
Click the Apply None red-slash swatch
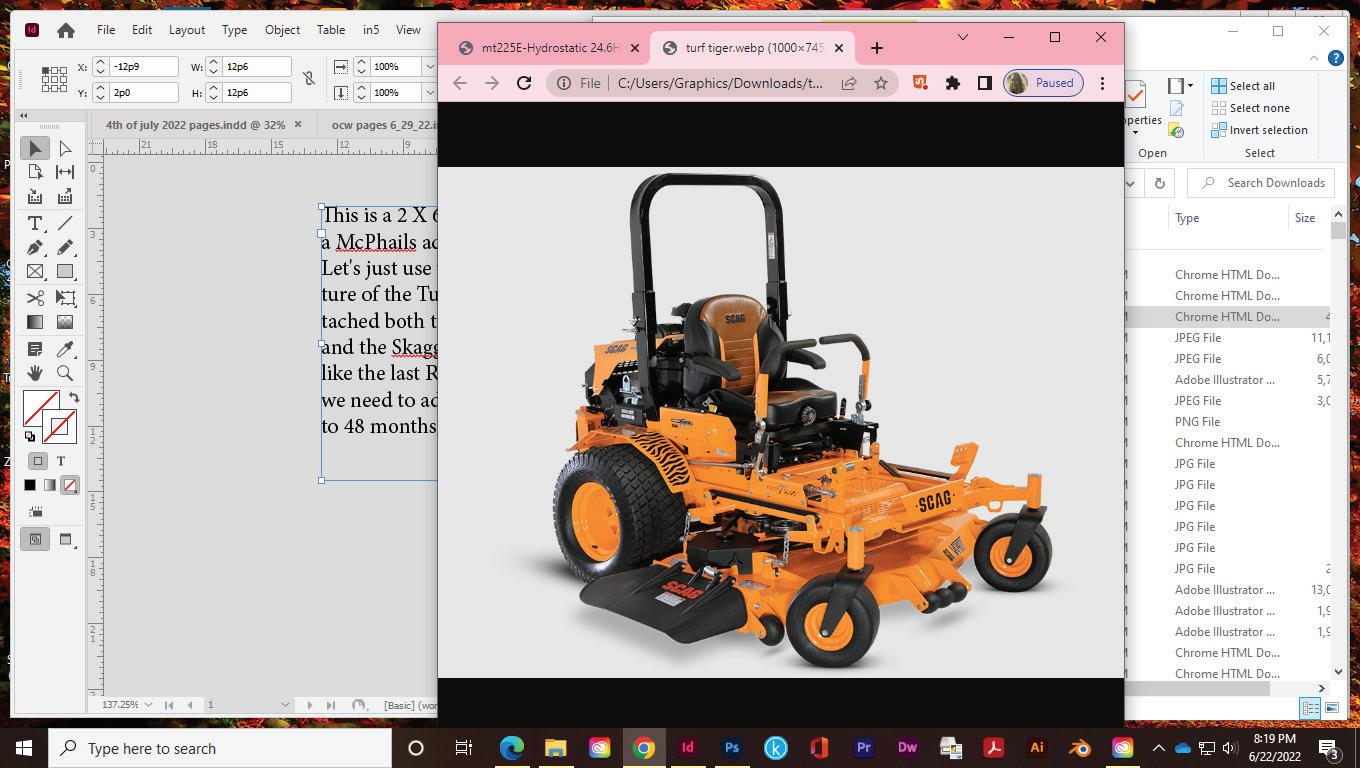tap(70, 485)
